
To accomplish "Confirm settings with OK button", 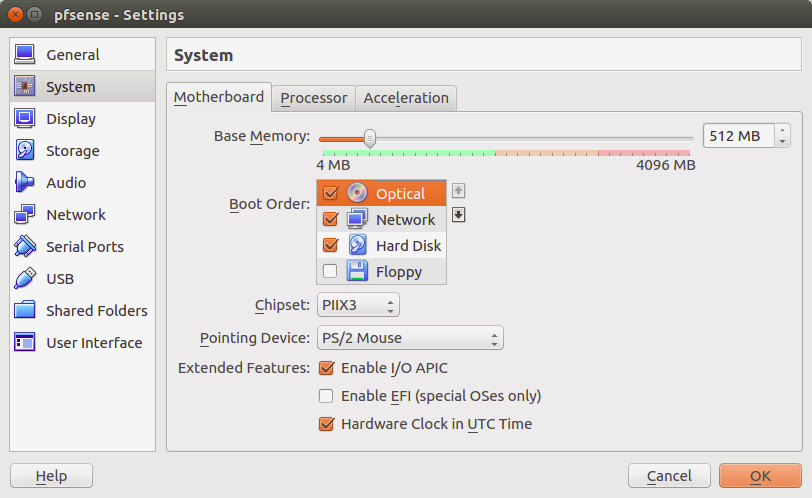I will click(x=760, y=476).
